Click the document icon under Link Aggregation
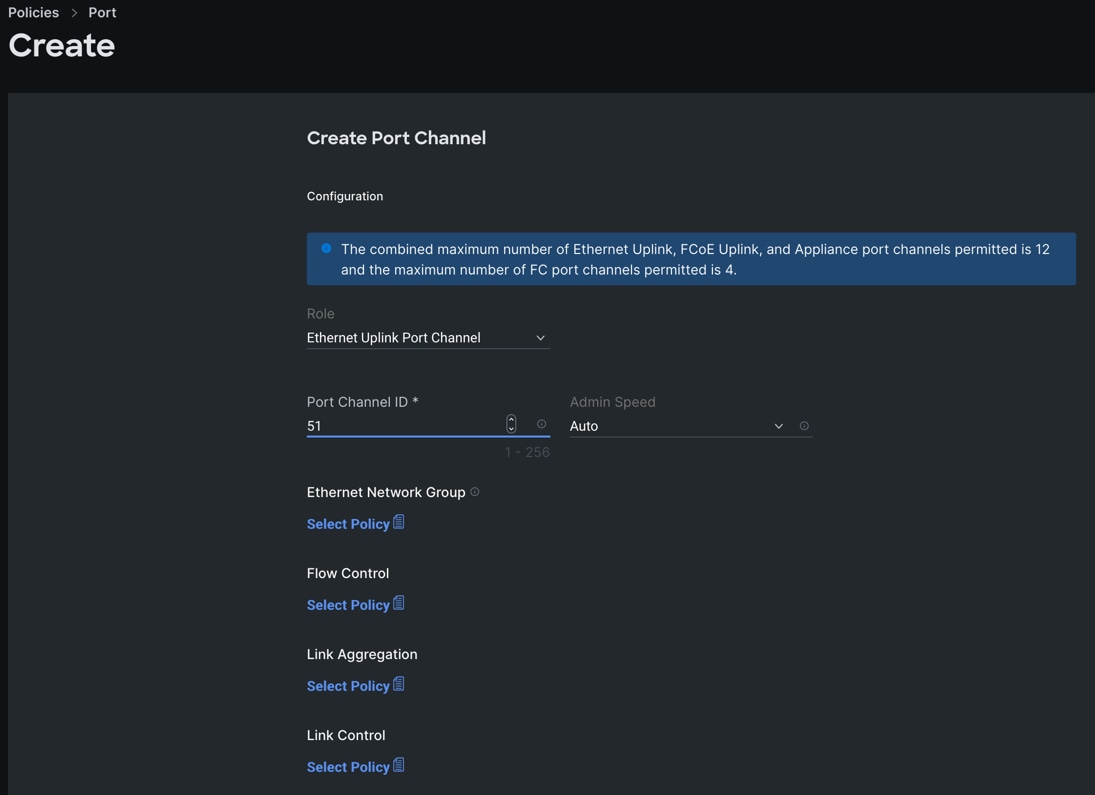This screenshot has width=1095, height=795. (x=399, y=684)
